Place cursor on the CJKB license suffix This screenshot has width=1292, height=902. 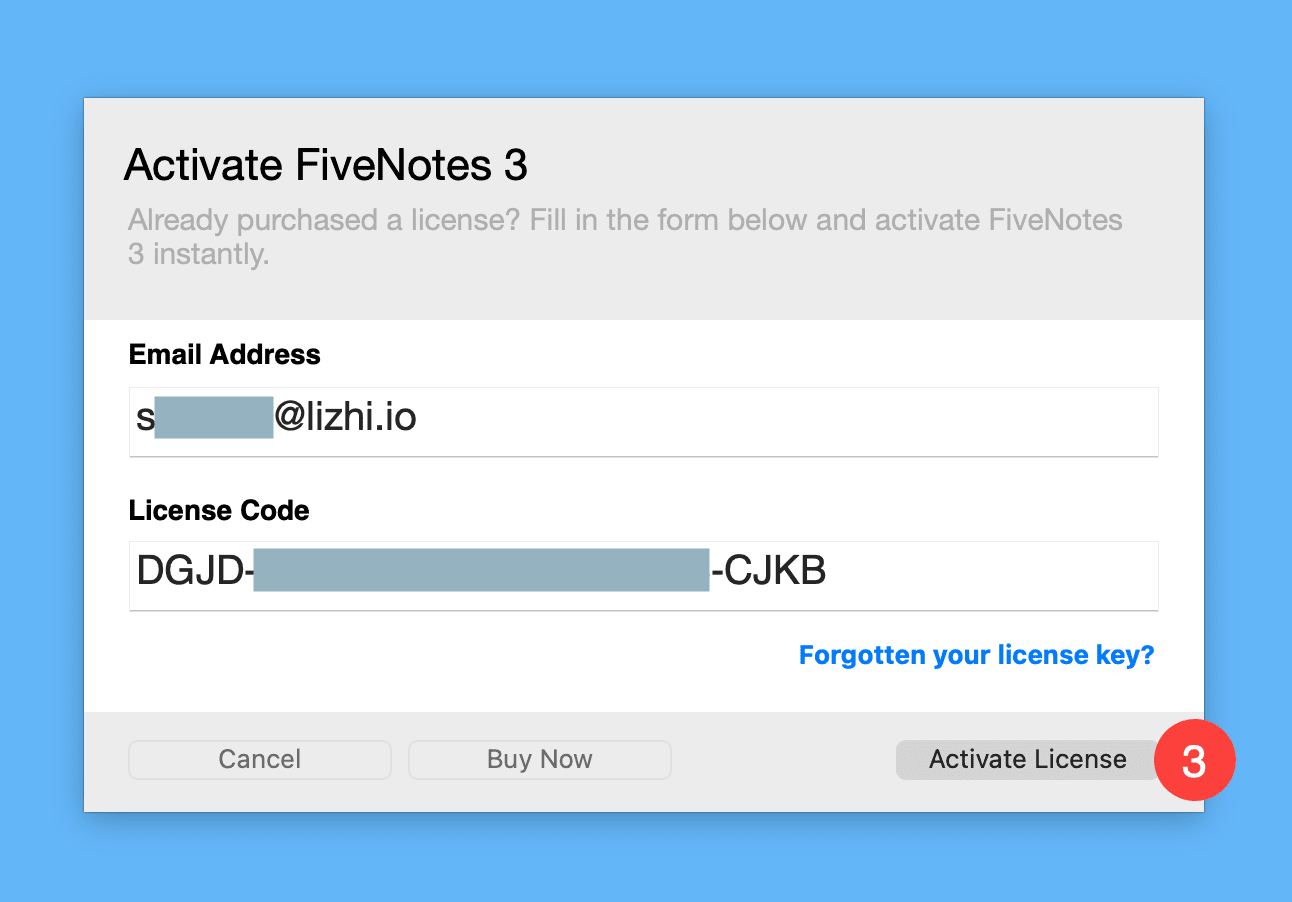pos(775,571)
